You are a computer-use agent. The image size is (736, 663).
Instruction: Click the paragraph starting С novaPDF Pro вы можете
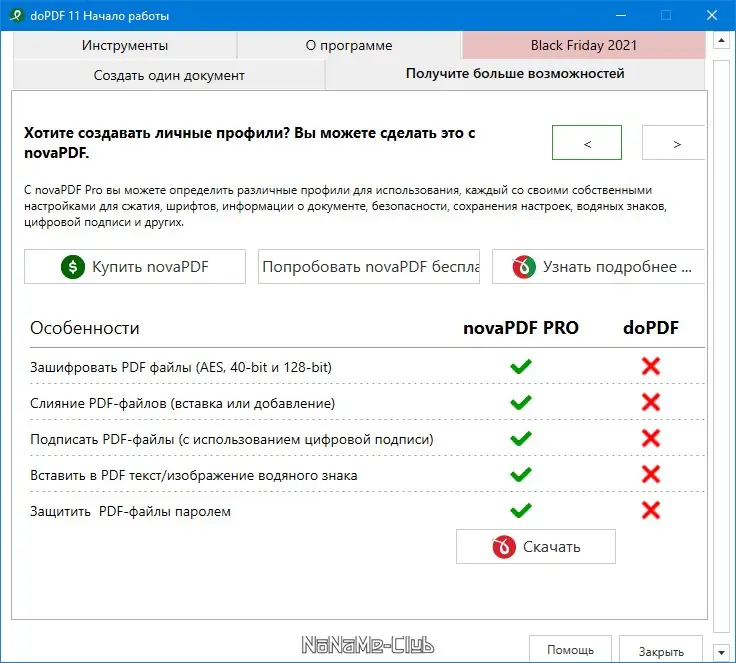tap(345, 206)
